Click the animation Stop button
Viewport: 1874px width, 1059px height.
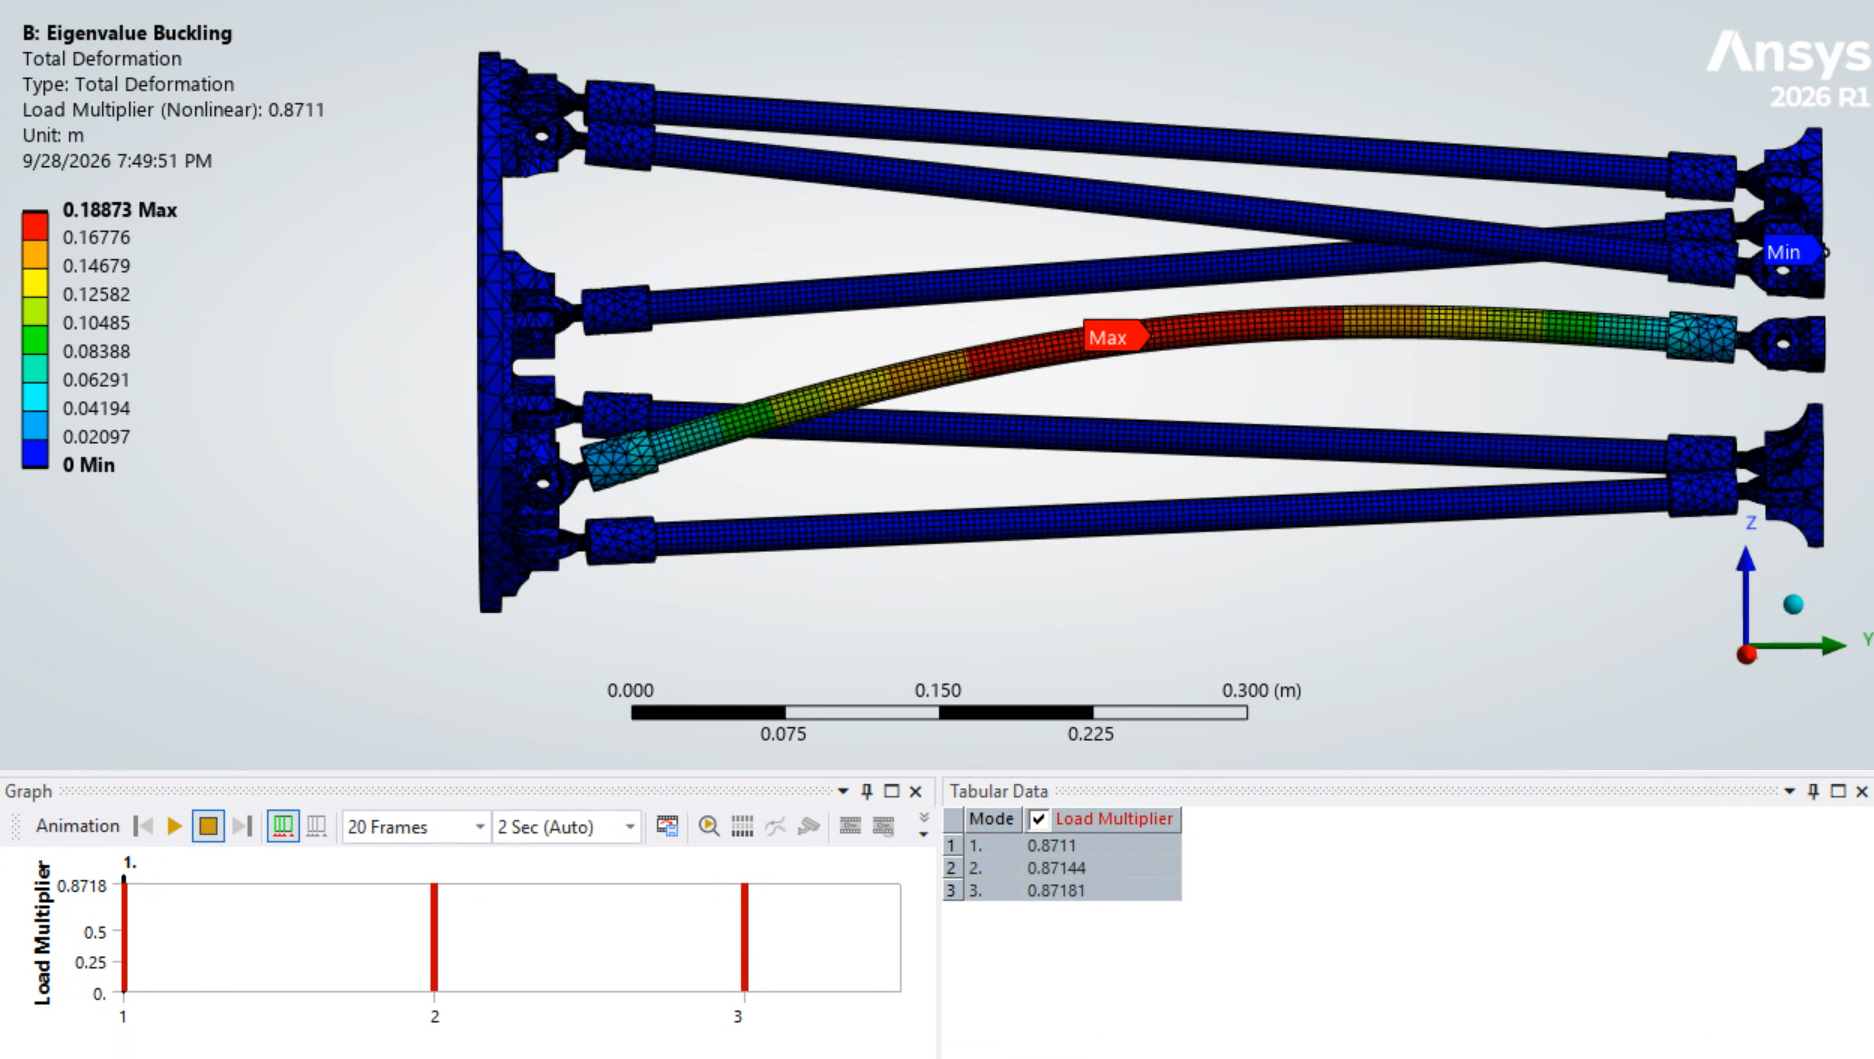[208, 826]
